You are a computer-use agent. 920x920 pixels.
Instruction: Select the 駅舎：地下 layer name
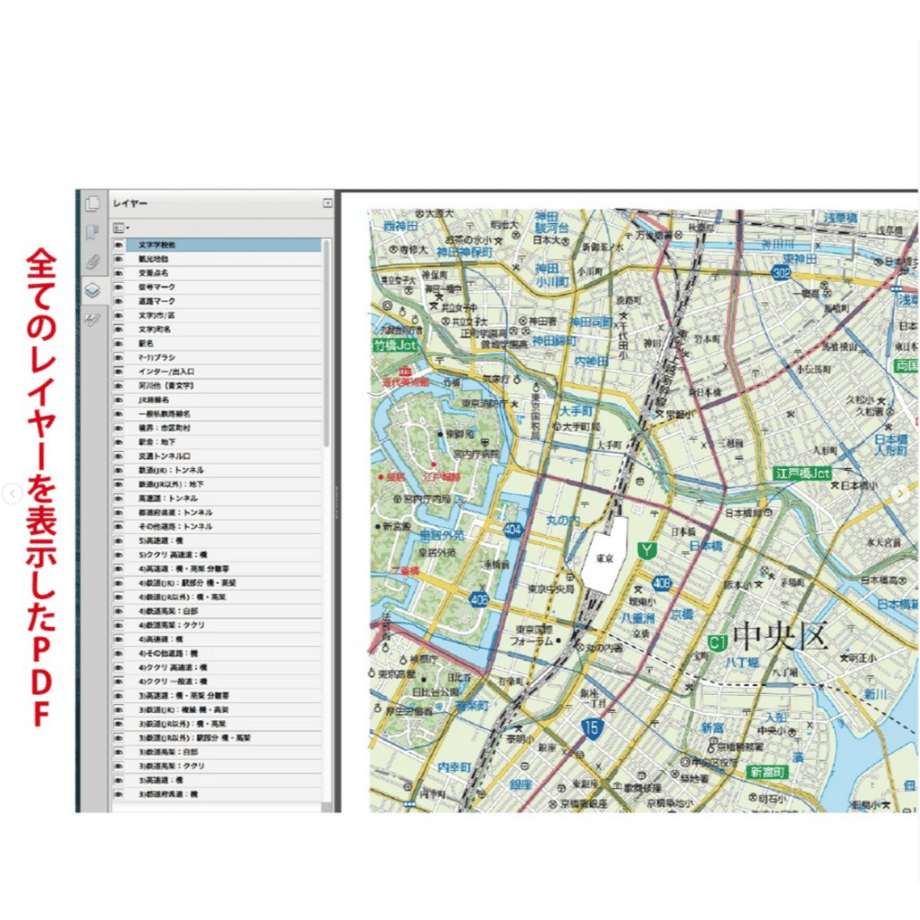pyautogui.click(x=157, y=442)
